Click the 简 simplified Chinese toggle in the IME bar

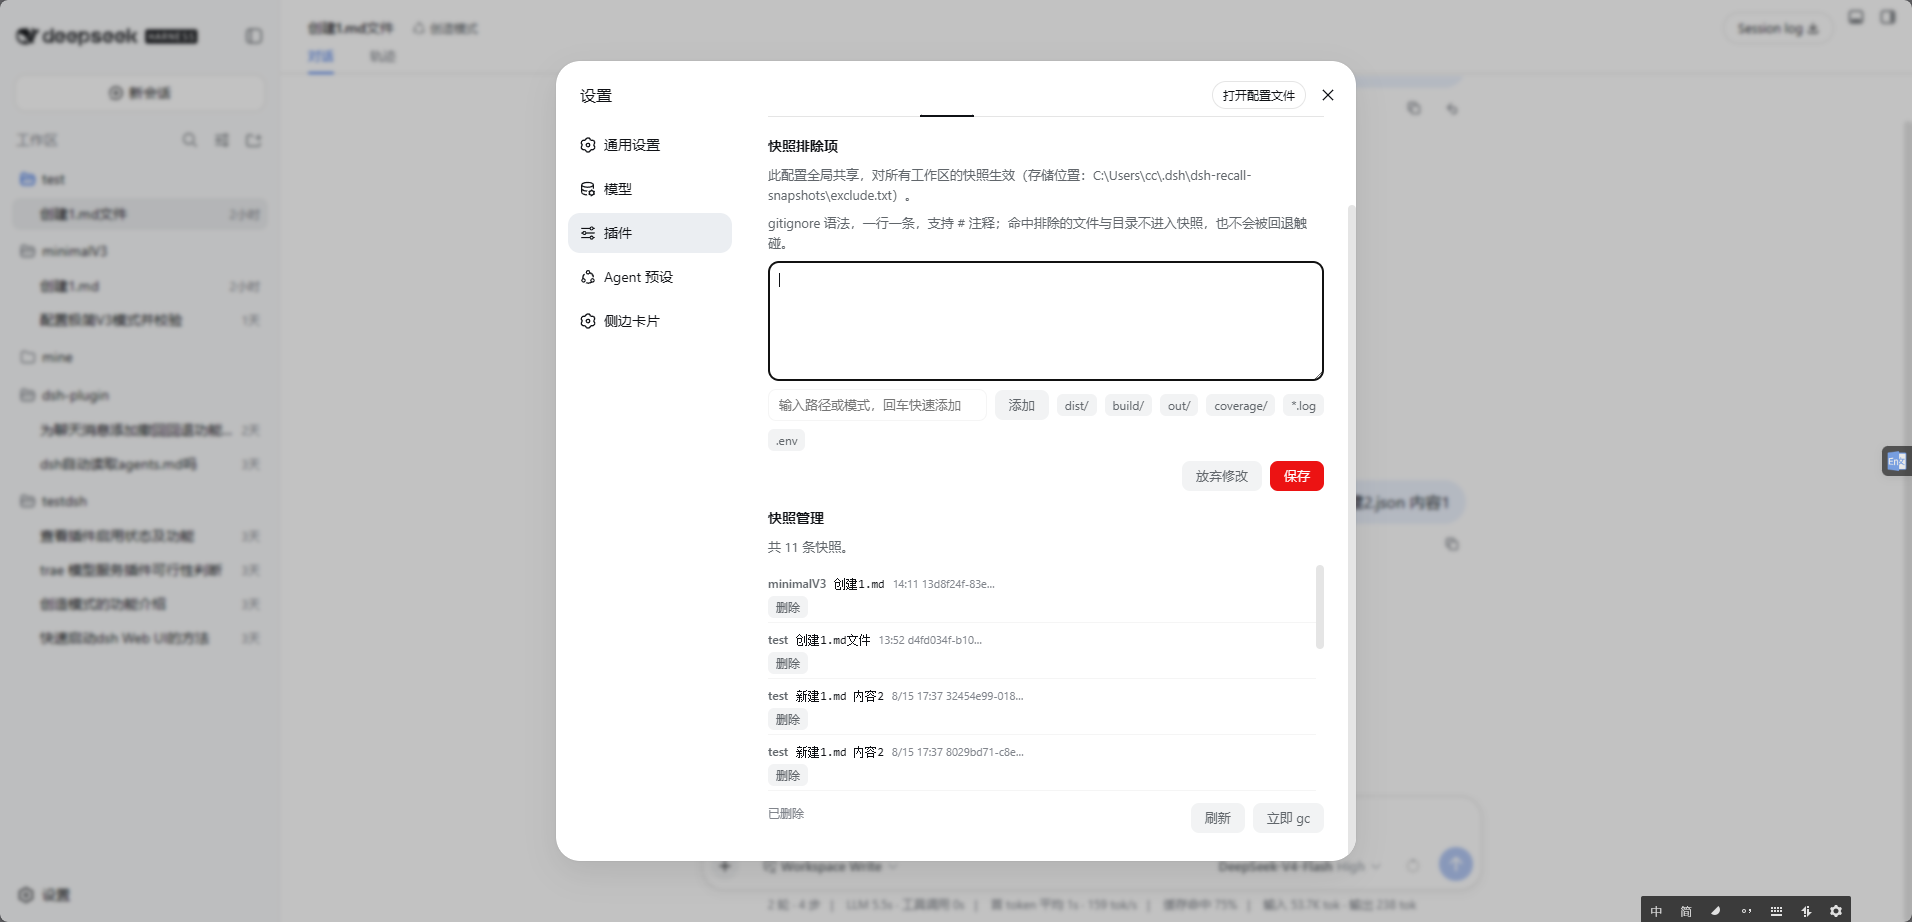(1686, 911)
